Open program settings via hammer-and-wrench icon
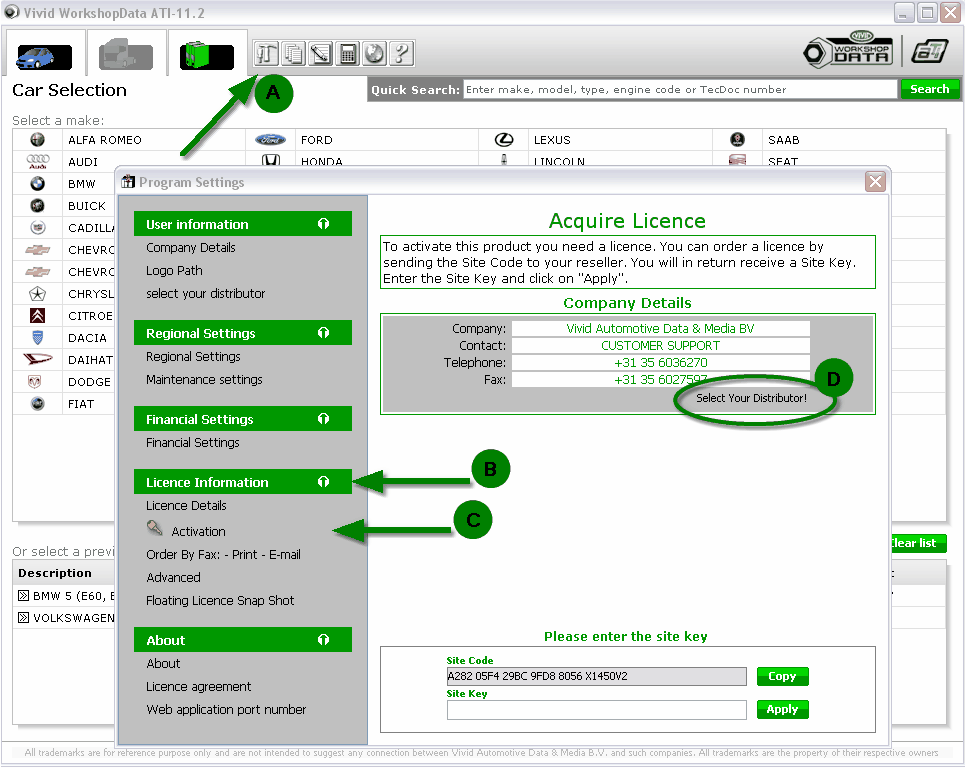This screenshot has height=768, width=965. click(x=266, y=54)
